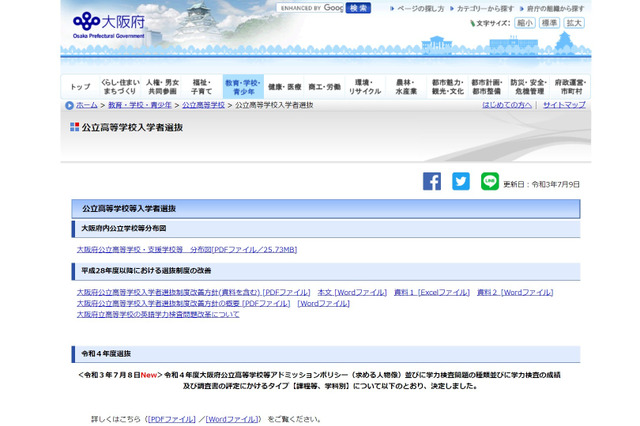
Task: Click 平成28年度以降における選抜制度の改善 heading
Action: (146, 271)
